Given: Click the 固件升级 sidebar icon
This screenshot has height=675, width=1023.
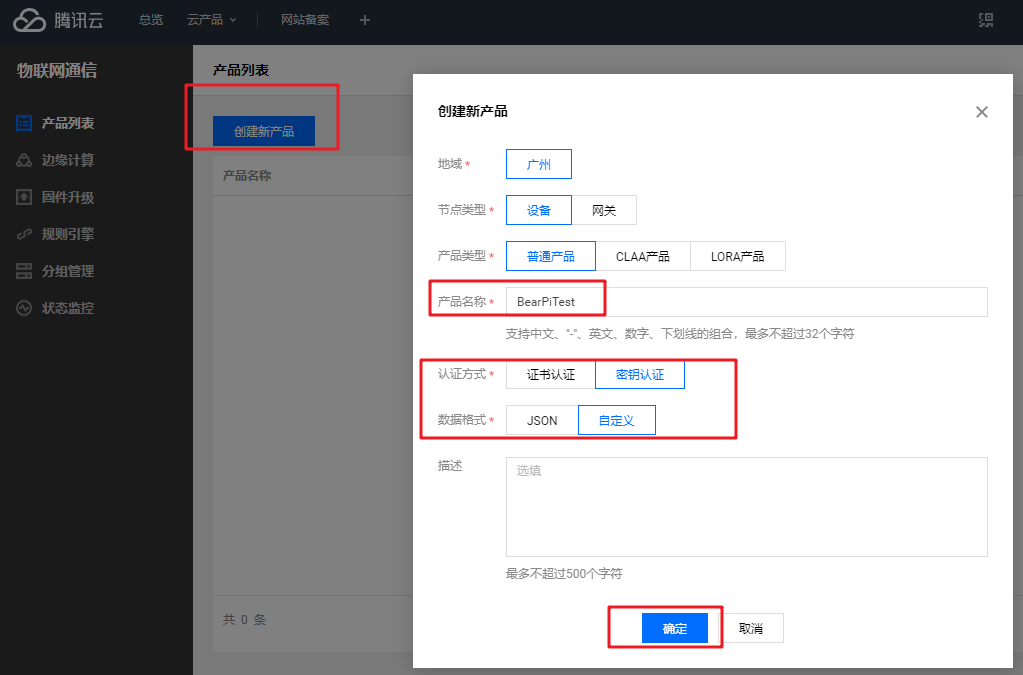Looking at the screenshot, I should click(24, 197).
